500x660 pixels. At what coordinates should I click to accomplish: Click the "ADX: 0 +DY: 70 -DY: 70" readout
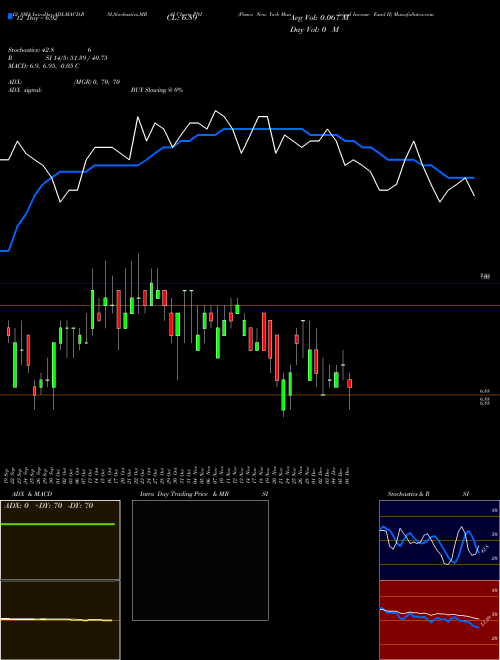[x=48, y=506]
